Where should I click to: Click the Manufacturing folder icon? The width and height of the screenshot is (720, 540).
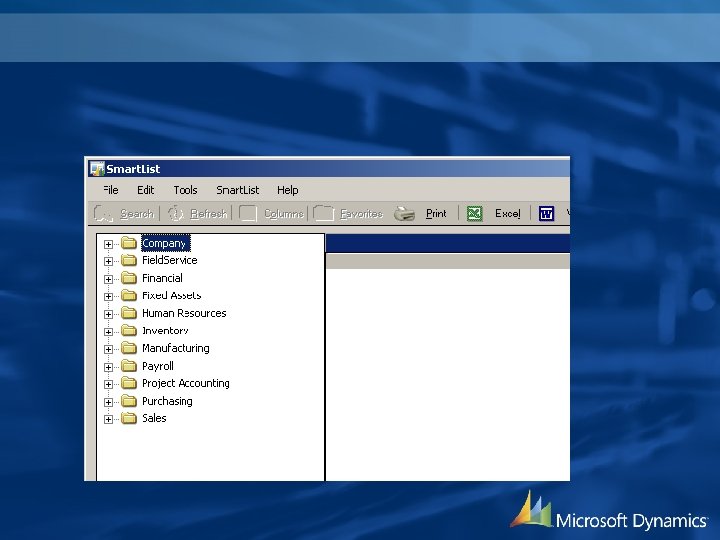pyautogui.click(x=129, y=348)
